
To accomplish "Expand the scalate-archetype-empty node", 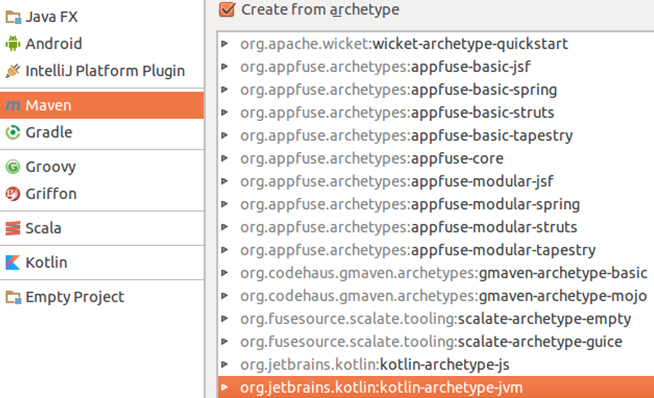I will (x=224, y=319).
